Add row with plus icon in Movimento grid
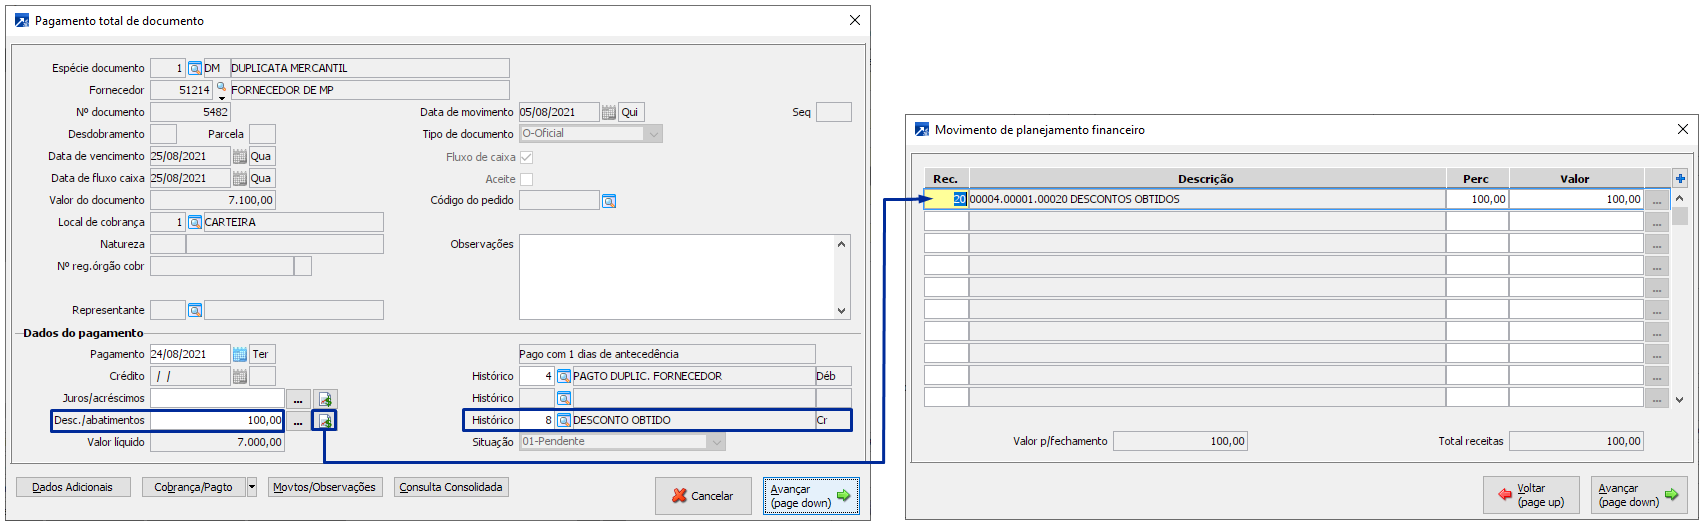Screen dimensions: 1704x524 click(1680, 178)
